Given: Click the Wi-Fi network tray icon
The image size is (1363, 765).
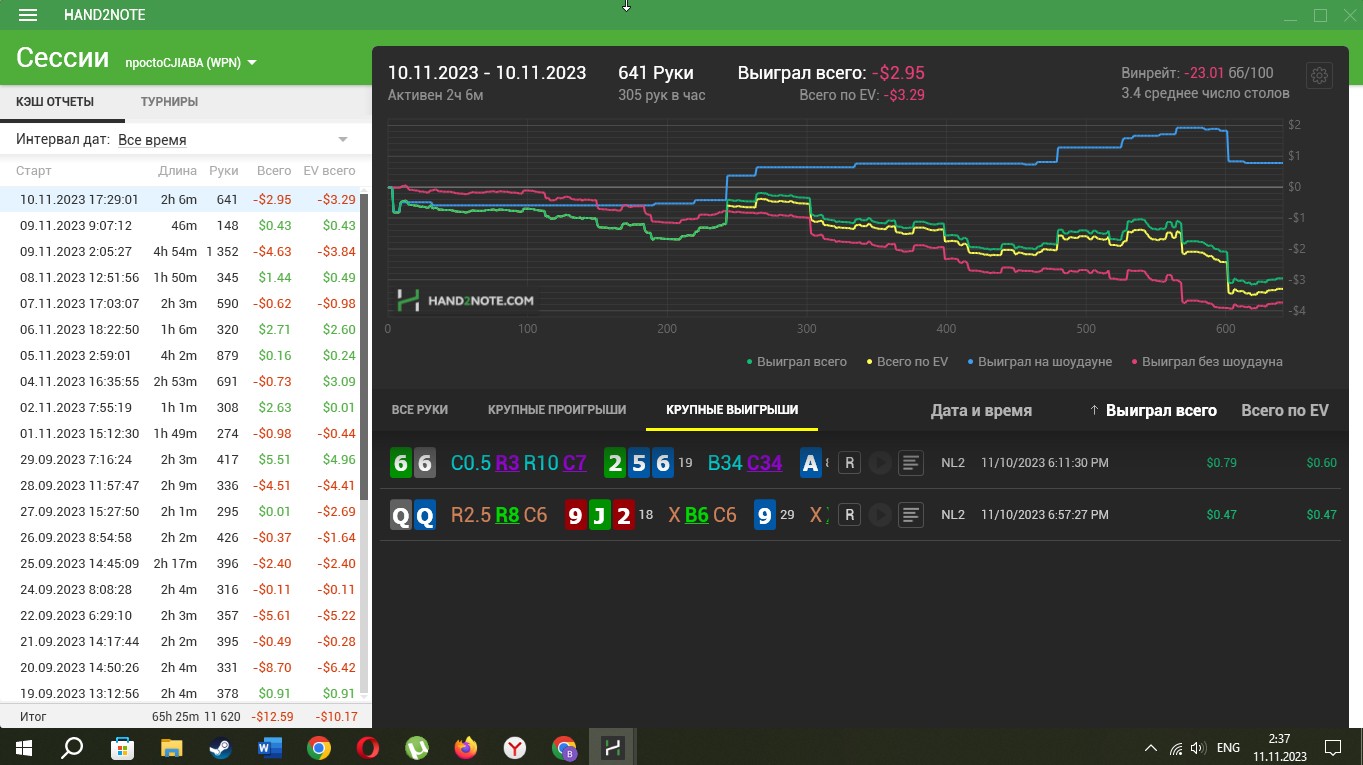Looking at the screenshot, I should pyautogui.click(x=1175, y=748).
